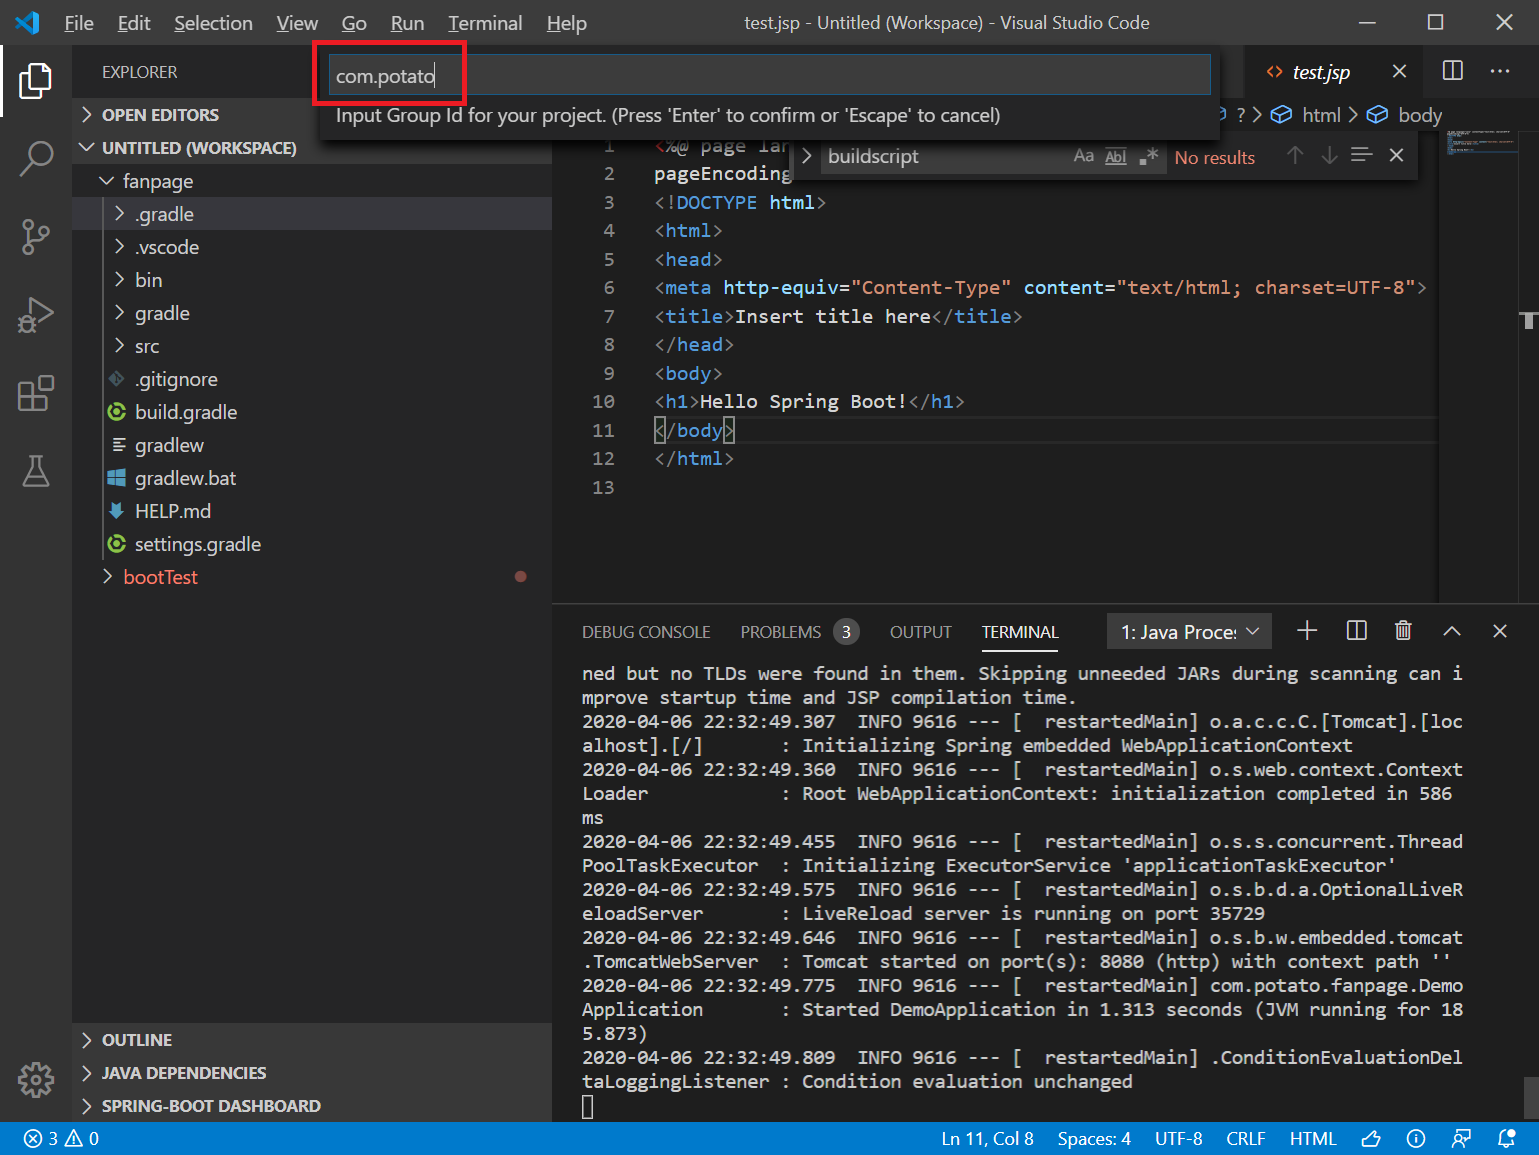
Task: Open the settings.gradle file
Action: (x=312, y=544)
